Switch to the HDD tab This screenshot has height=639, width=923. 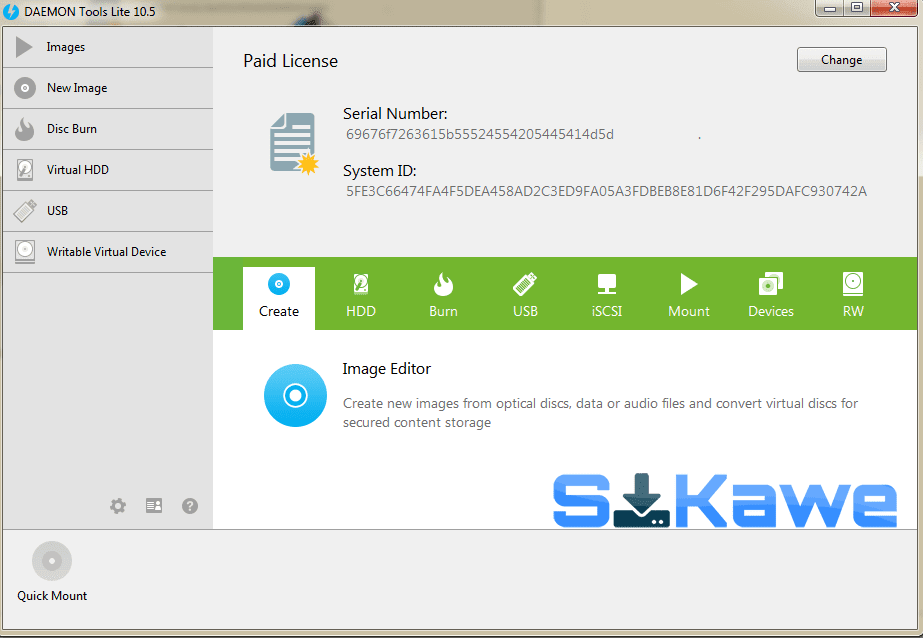[x=361, y=297]
